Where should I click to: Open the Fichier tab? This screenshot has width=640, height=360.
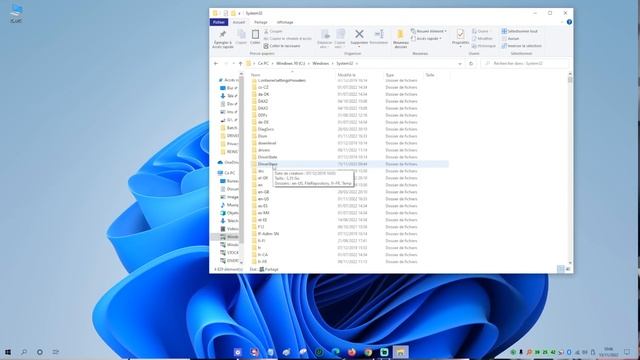pos(219,22)
